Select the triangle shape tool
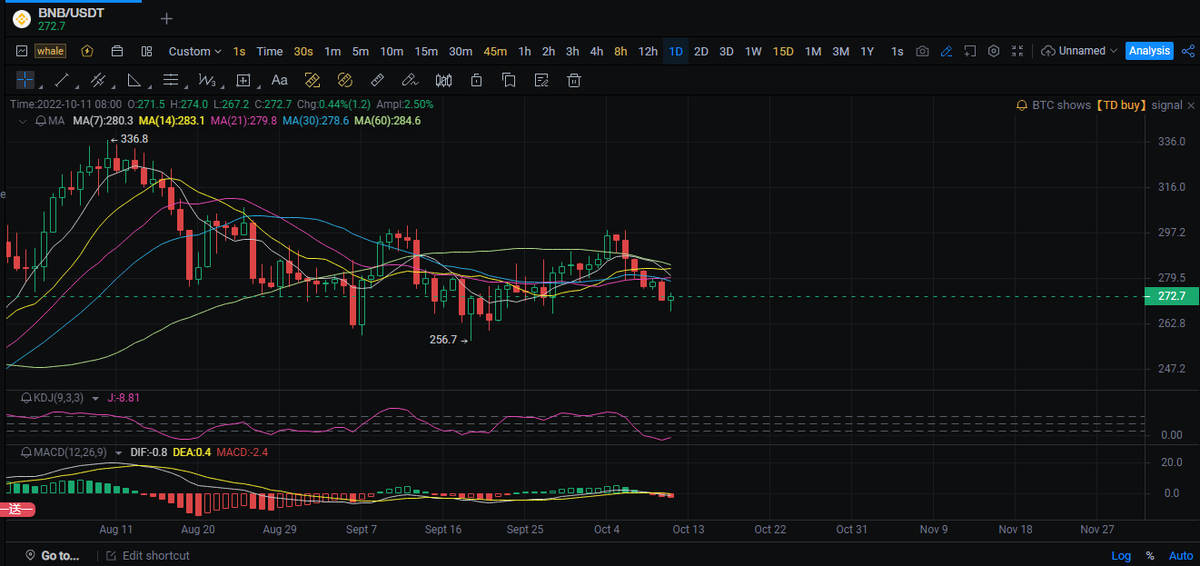Image resolution: width=1200 pixels, height=566 pixels. 134,80
